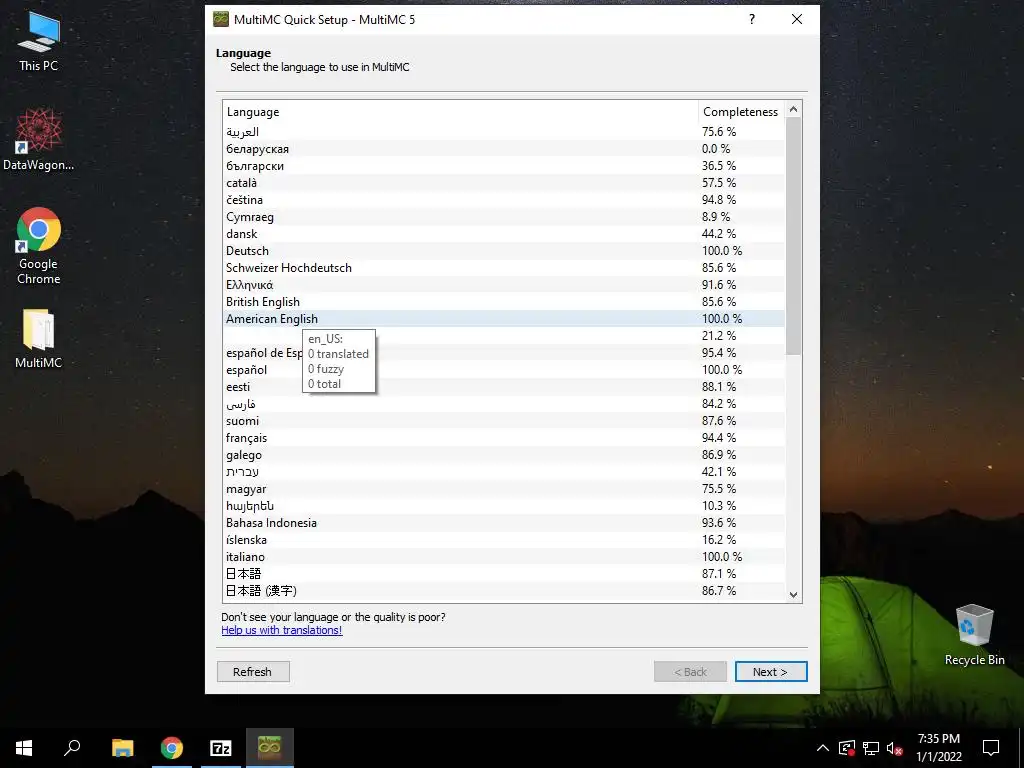Viewport: 1024px width, 768px height.
Task: Click the disabled Back button
Action: (690, 671)
